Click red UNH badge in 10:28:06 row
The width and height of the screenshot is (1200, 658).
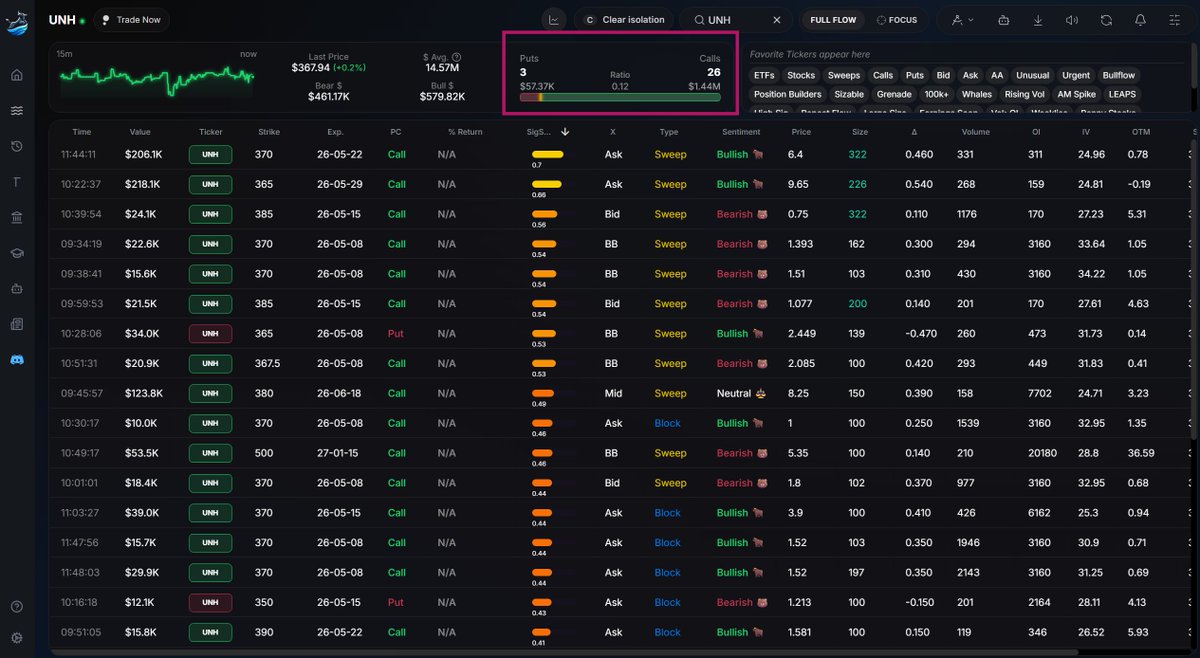pyautogui.click(x=210, y=334)
